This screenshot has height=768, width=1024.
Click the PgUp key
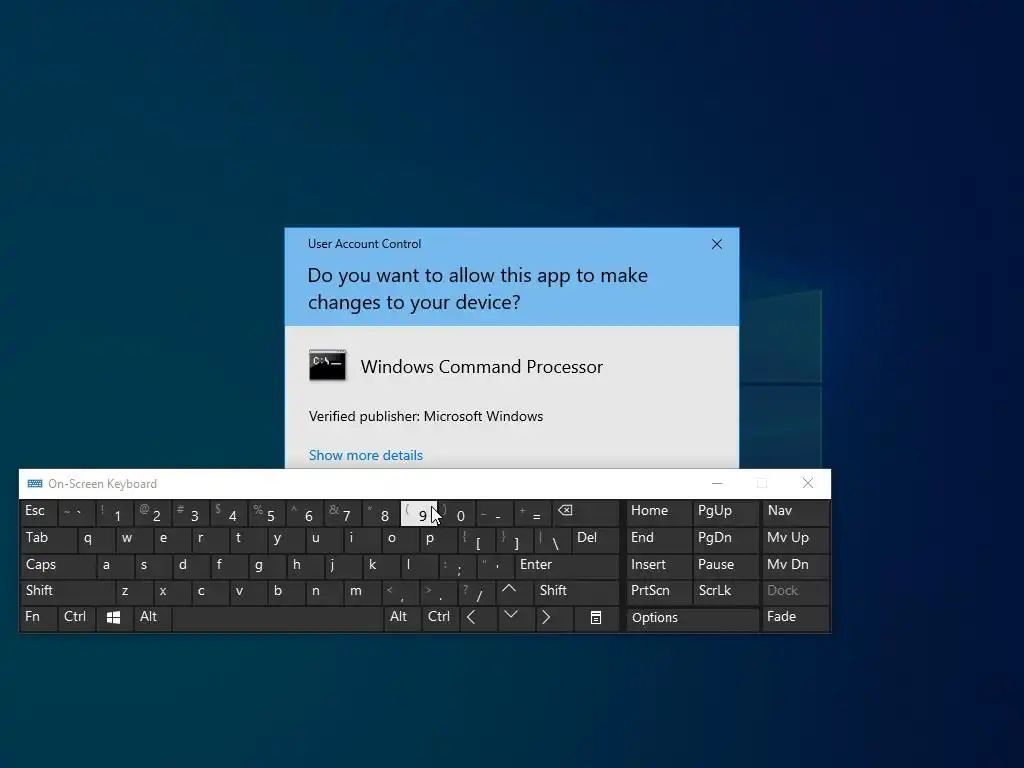pos(726,513)
